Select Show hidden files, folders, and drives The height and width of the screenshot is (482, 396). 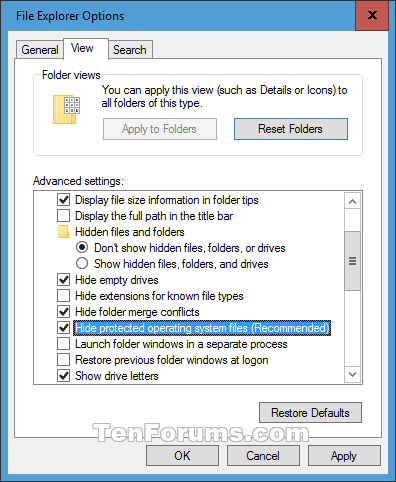(82, 263)
